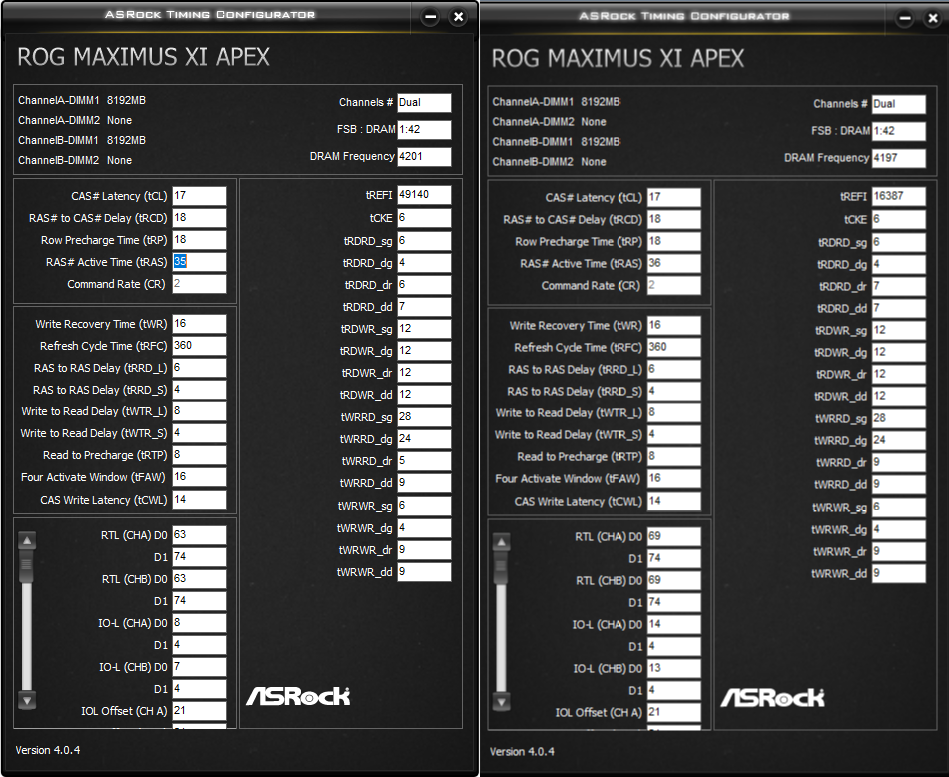Click tWTR_S field in left window

[x=199, y=433]
